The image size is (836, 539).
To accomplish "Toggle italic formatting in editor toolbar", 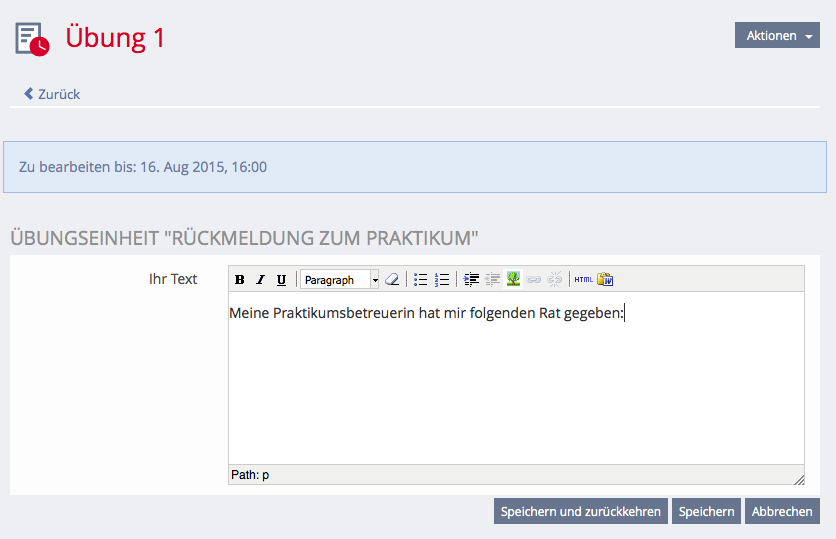I will [260, 279].
